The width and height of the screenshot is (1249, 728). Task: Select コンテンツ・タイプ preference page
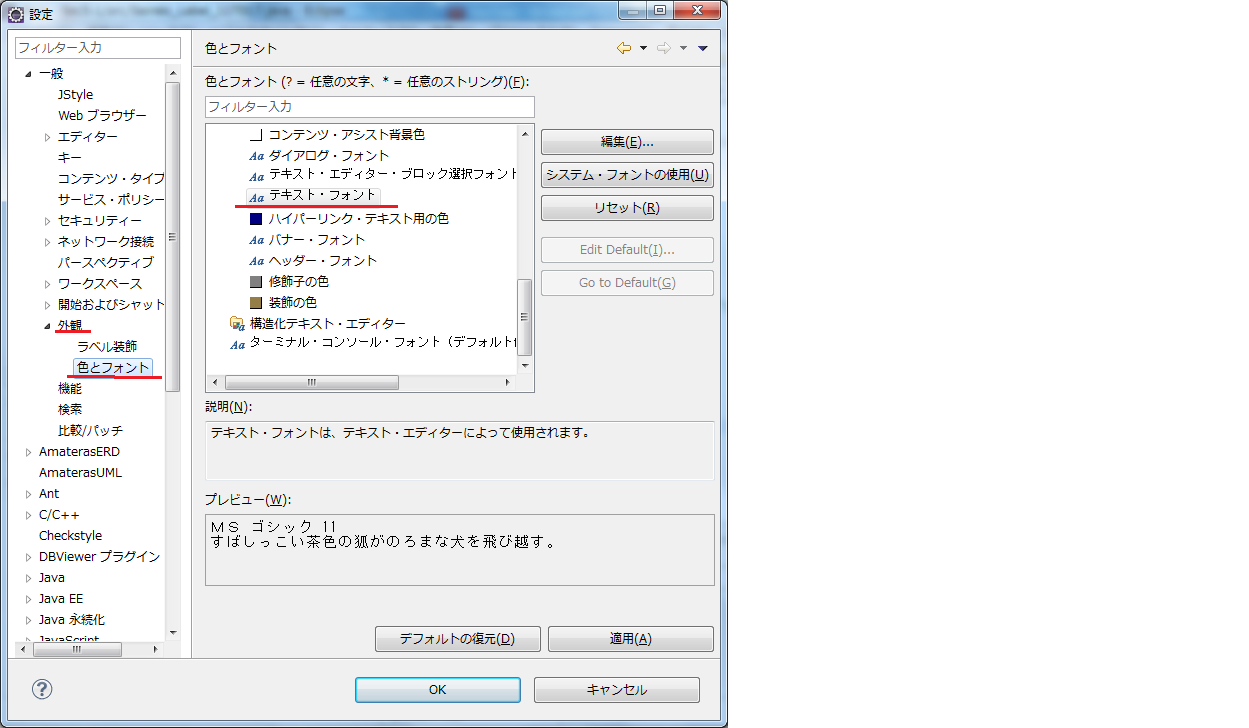click(110, 179)
